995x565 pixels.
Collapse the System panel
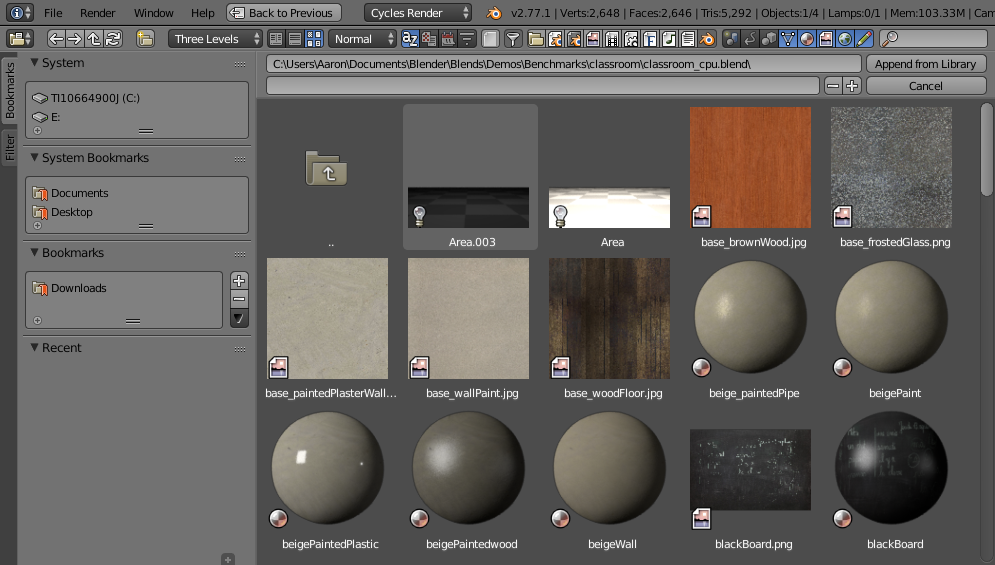pyautogui.click(x=35, y=62)
